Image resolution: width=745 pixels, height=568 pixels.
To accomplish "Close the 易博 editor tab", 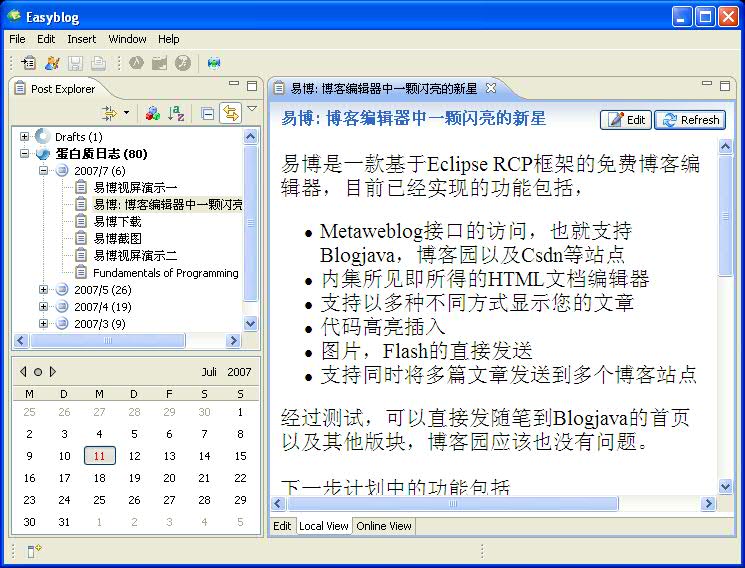I will 491,88.
